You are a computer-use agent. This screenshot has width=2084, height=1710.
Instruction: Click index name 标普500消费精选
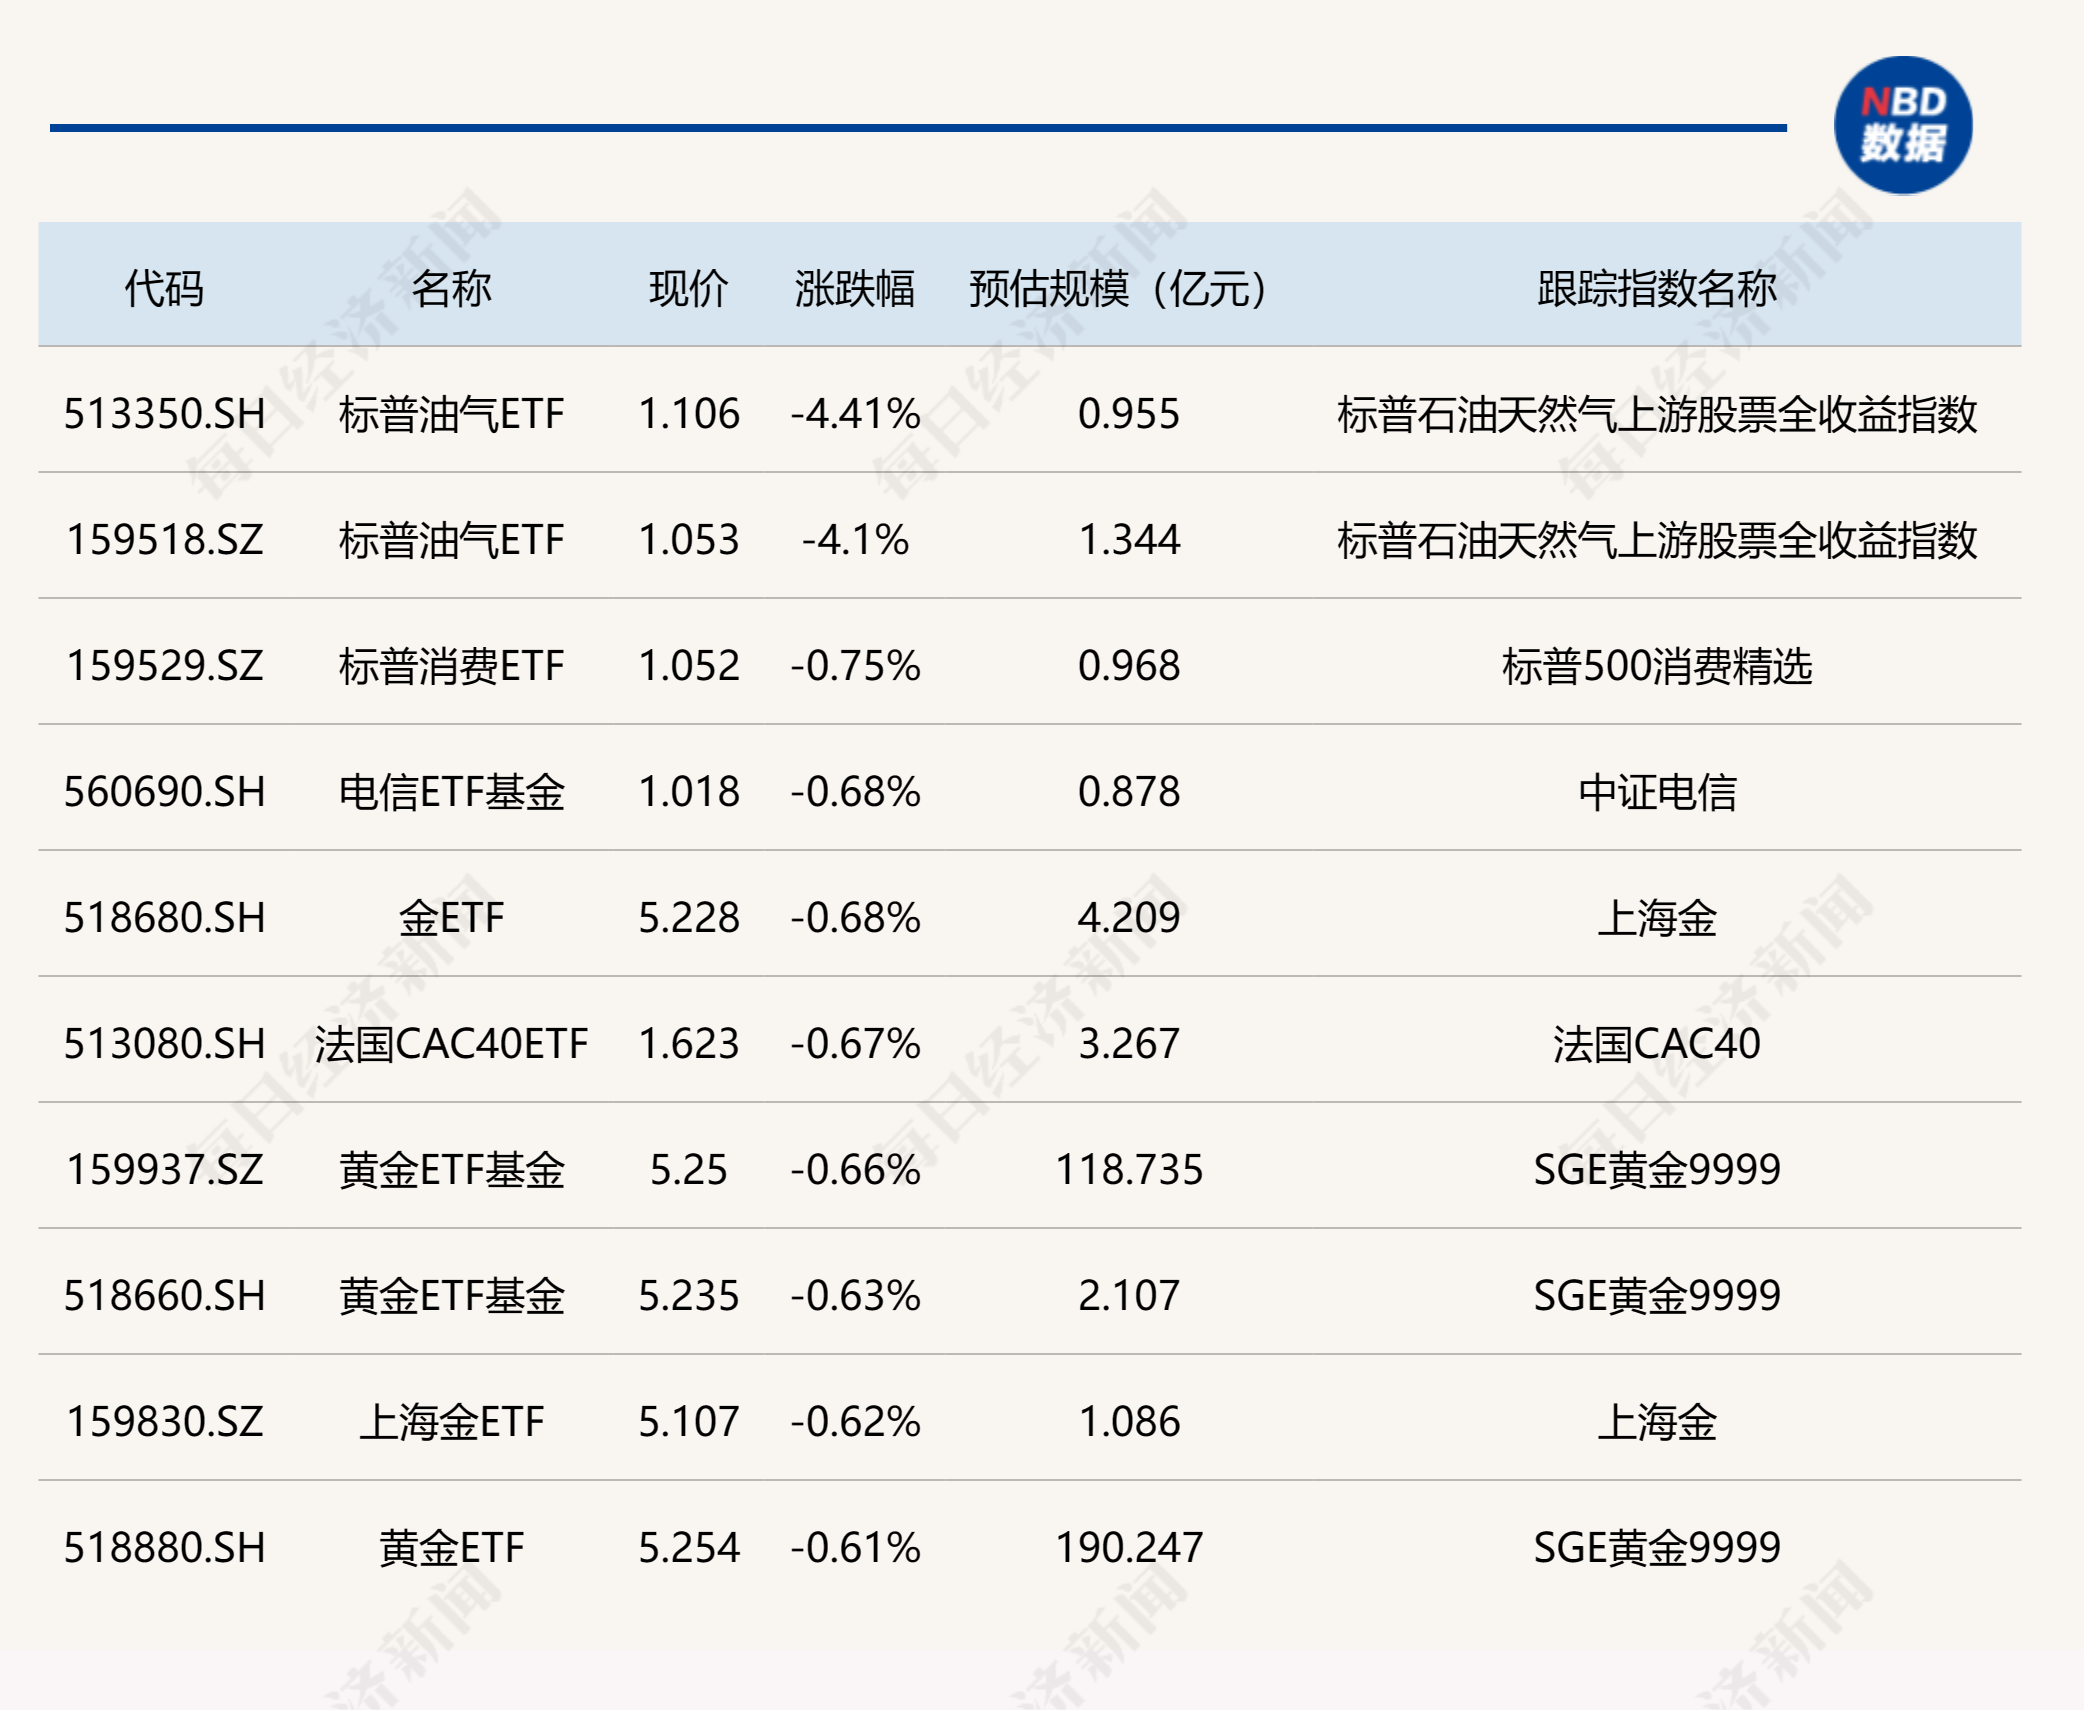coord(1657,666)
